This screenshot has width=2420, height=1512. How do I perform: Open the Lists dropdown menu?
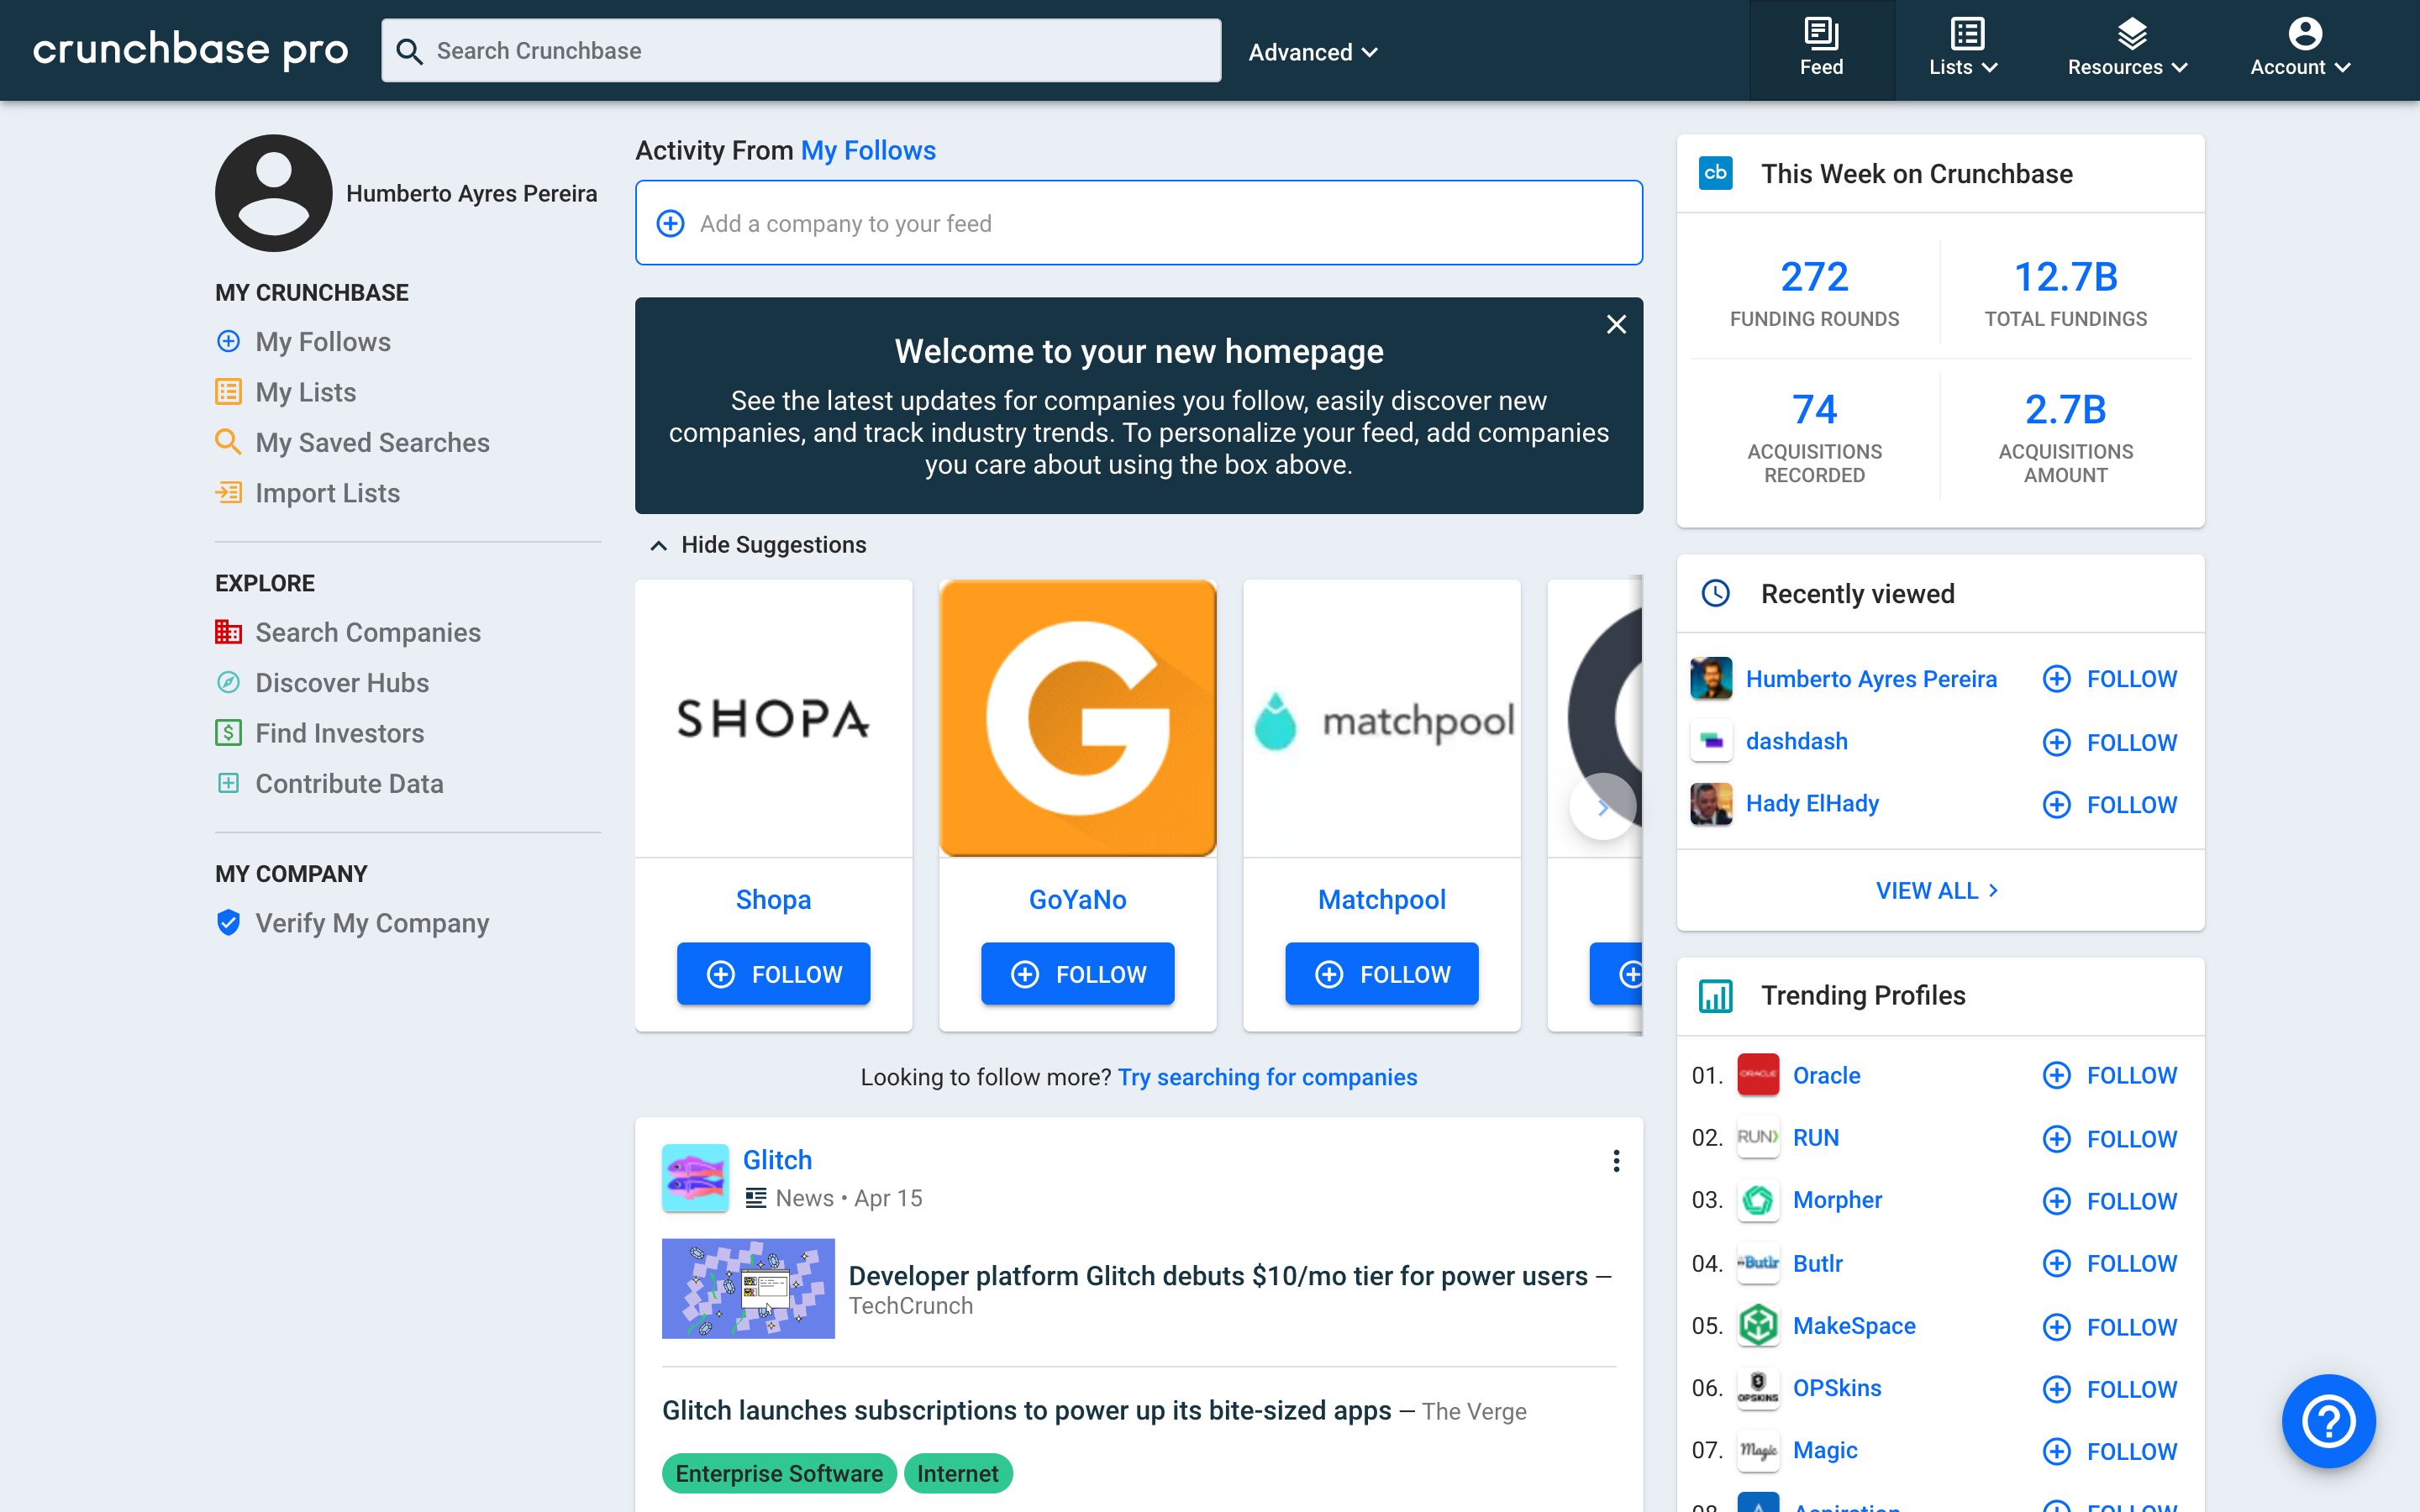[1962, 49]
